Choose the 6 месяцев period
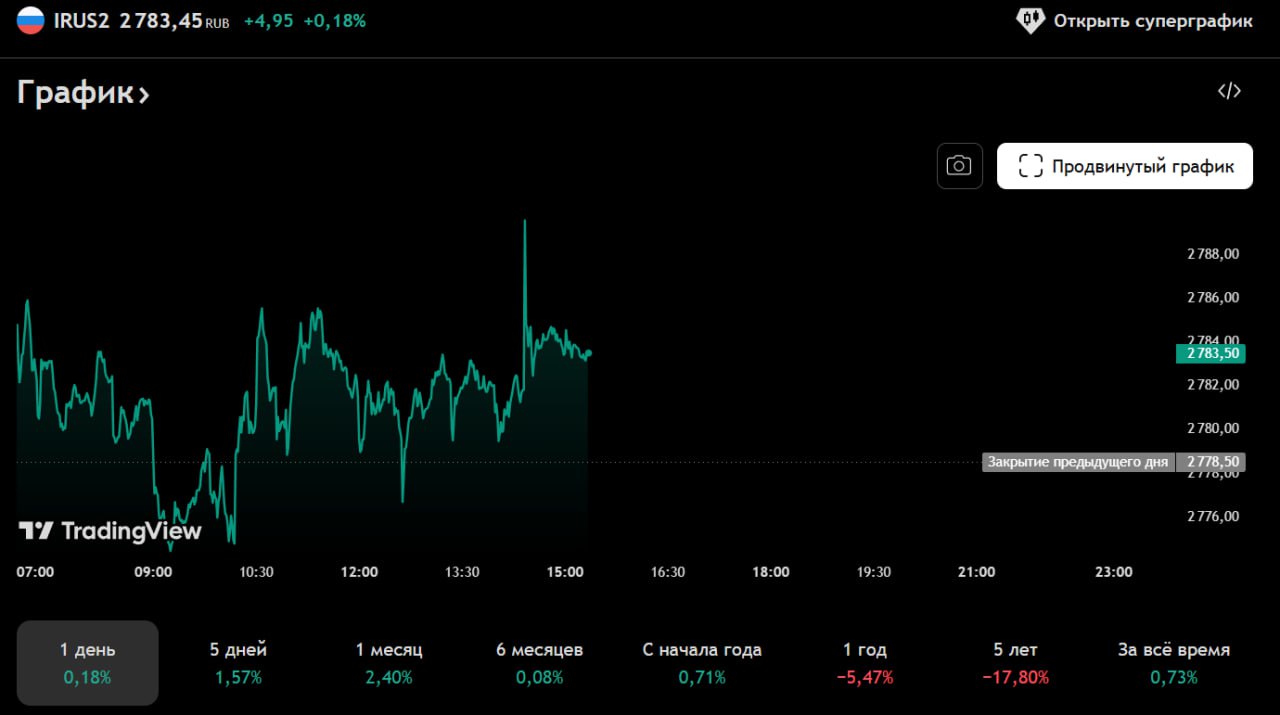The width and height of the screenshot is (1280, 715). pos(539,662)
